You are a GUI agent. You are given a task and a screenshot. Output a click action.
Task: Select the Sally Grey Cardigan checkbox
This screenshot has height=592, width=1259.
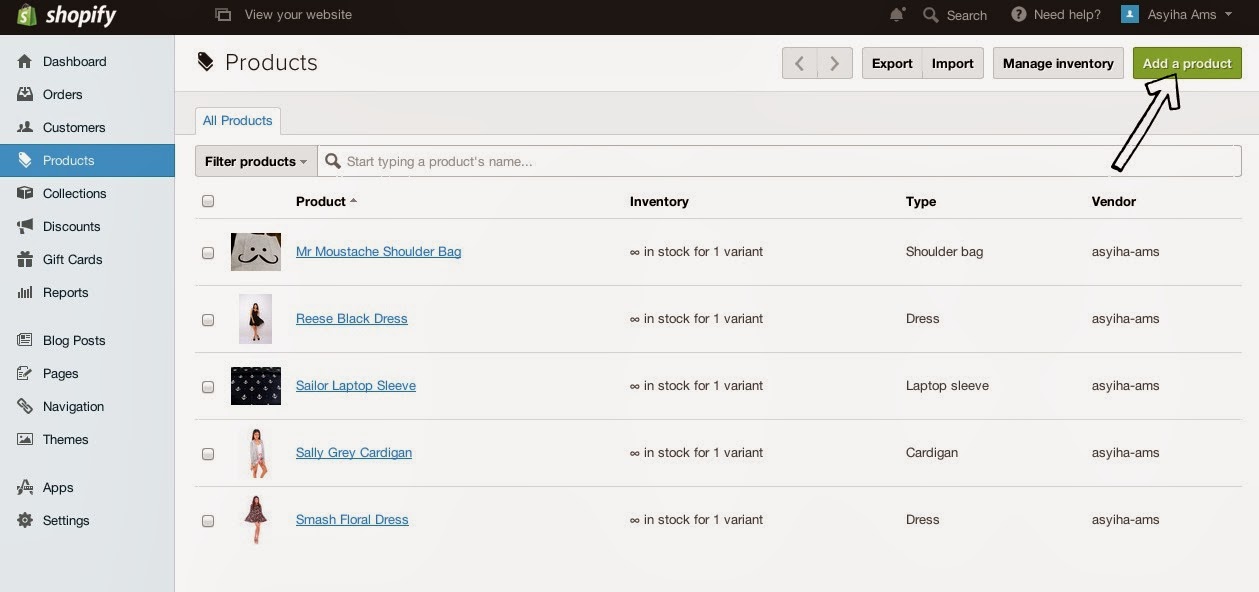coord(208,454)
